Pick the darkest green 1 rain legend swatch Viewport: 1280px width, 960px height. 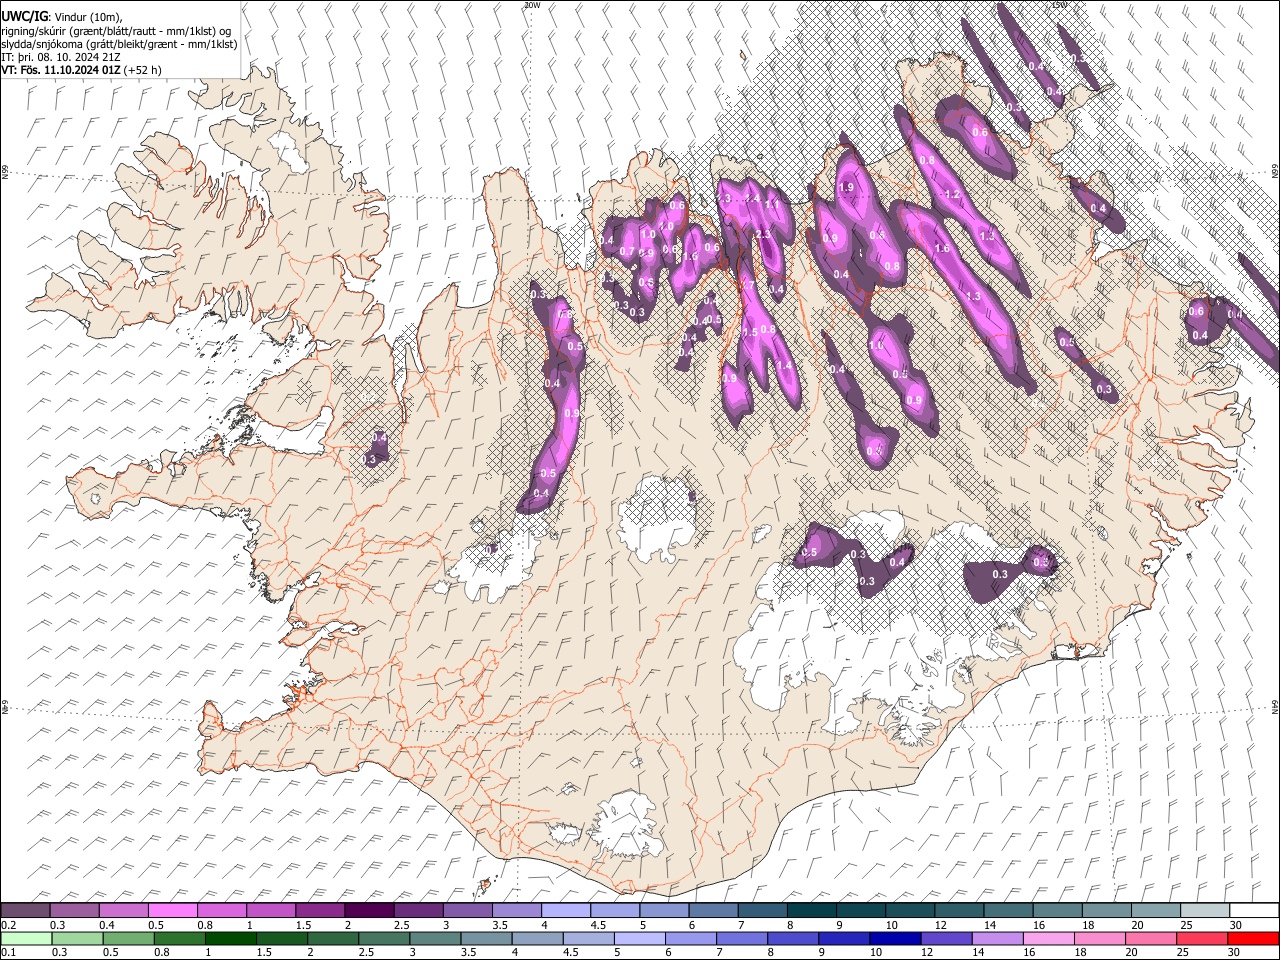coord(231,938)
